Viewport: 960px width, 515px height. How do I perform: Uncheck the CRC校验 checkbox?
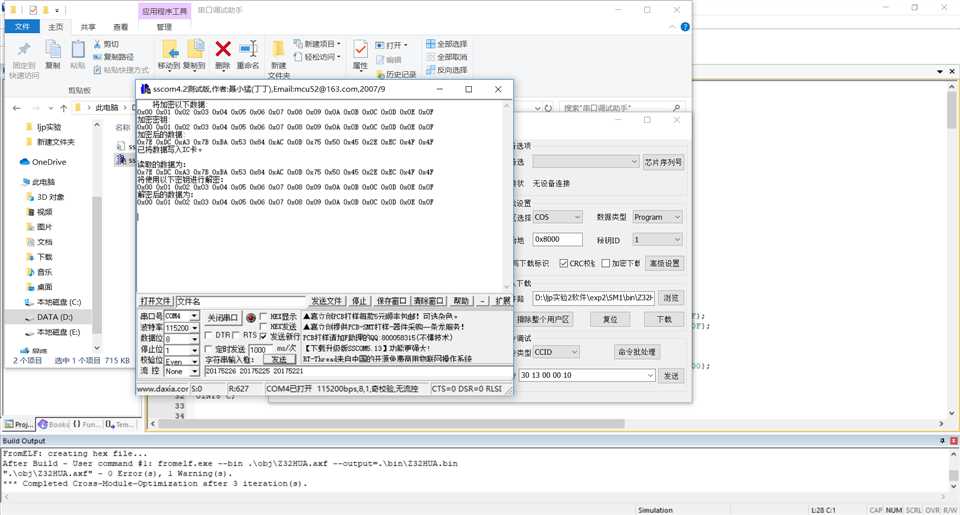[563, 263]
